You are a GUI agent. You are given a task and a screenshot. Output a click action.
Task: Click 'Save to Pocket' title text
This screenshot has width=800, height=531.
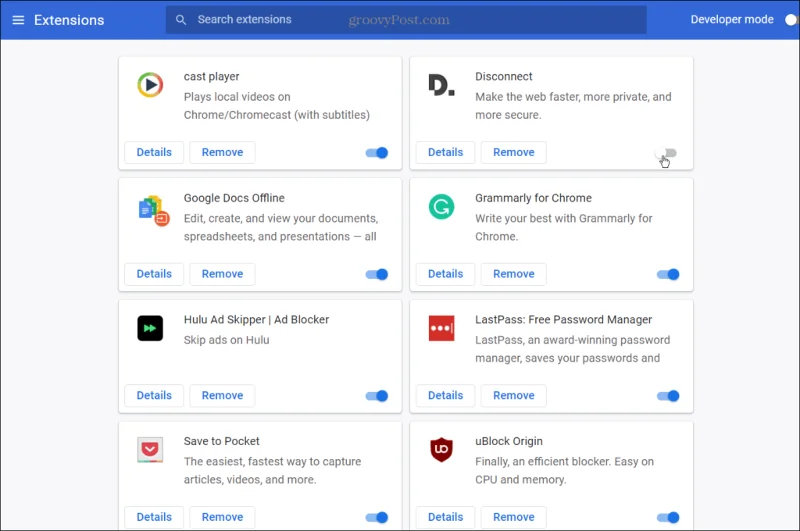coord(221,441)
